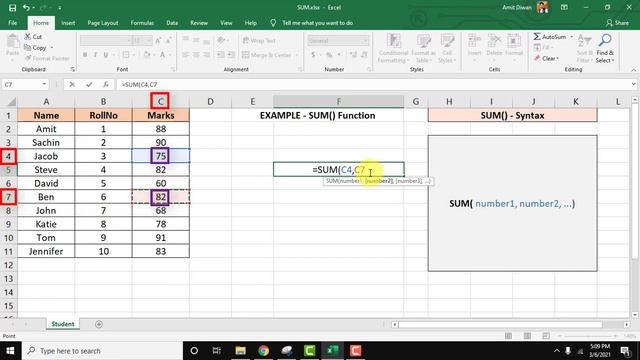This screenshot has width=640, height=360.
Task: Click the formula bar with =SUM(C4,C7
Action: pos(372,84)
